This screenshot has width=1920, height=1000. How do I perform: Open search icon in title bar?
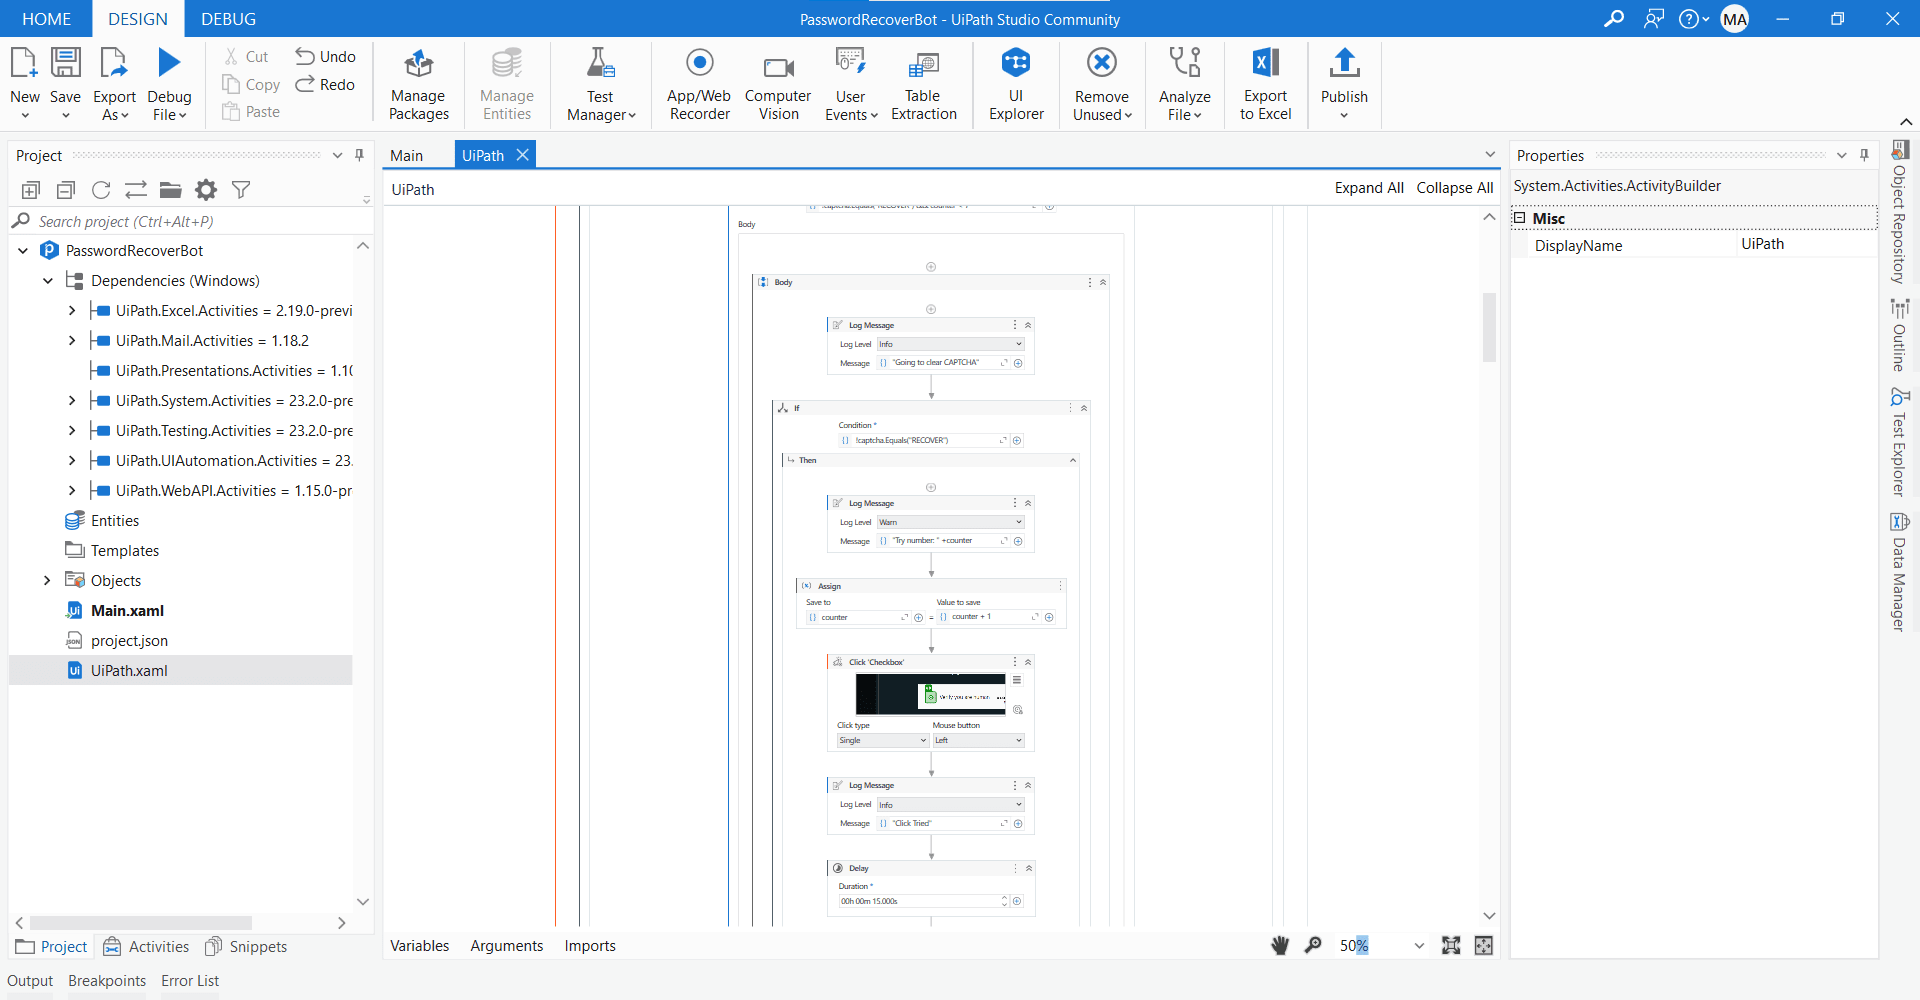[1613, 19]
